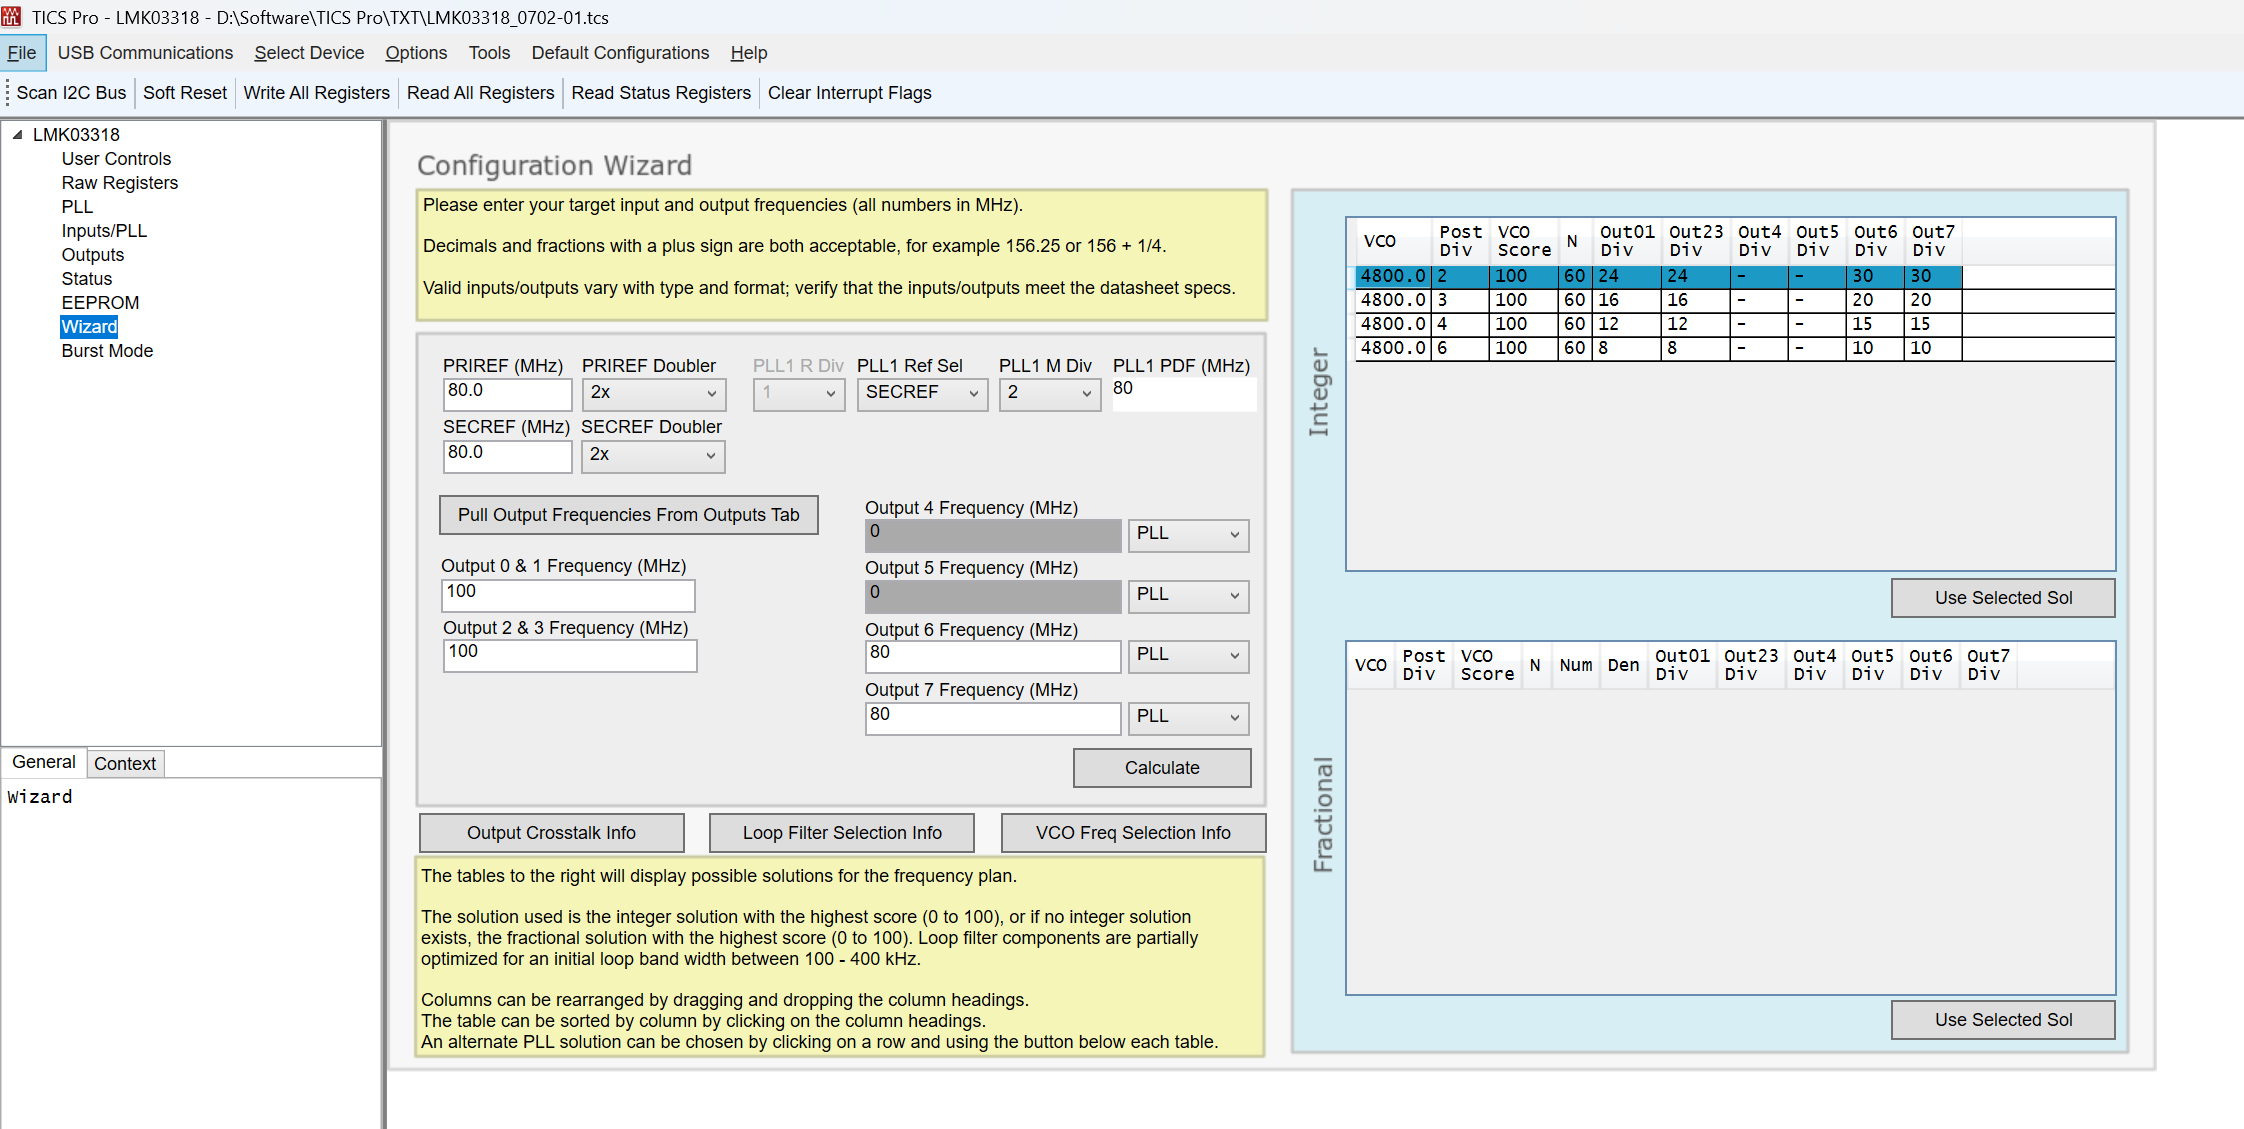Select EEPROM in the tree
Screen dimensions: 2244x1129
100,303
